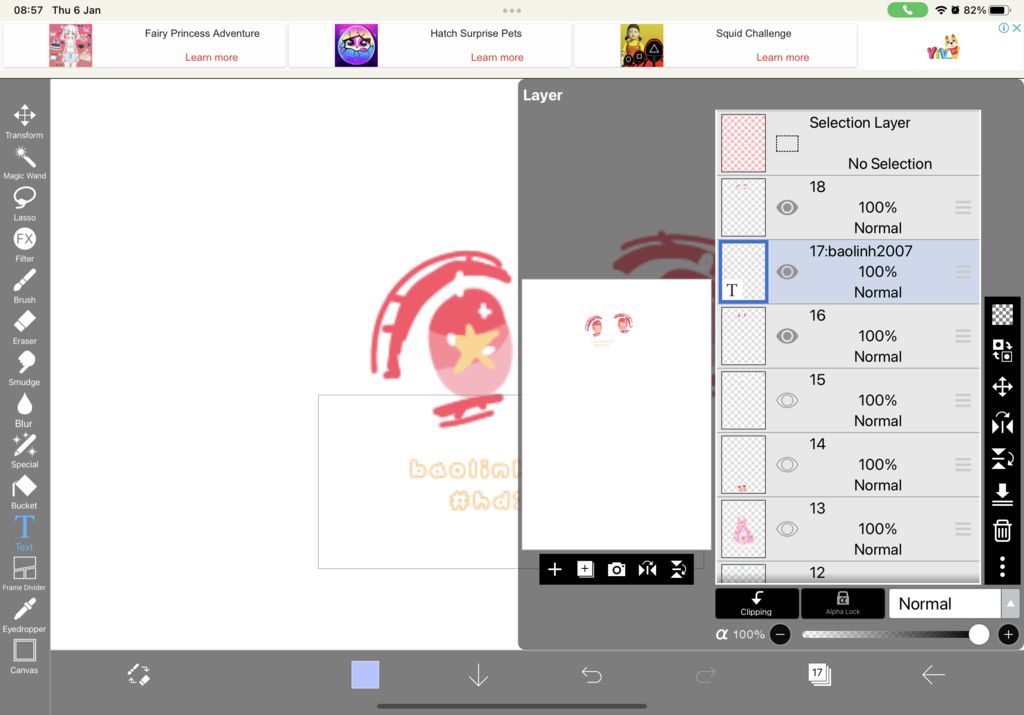Open the layers panel button showing 17
Screen dimensions: 1024x715
[819, 674]
